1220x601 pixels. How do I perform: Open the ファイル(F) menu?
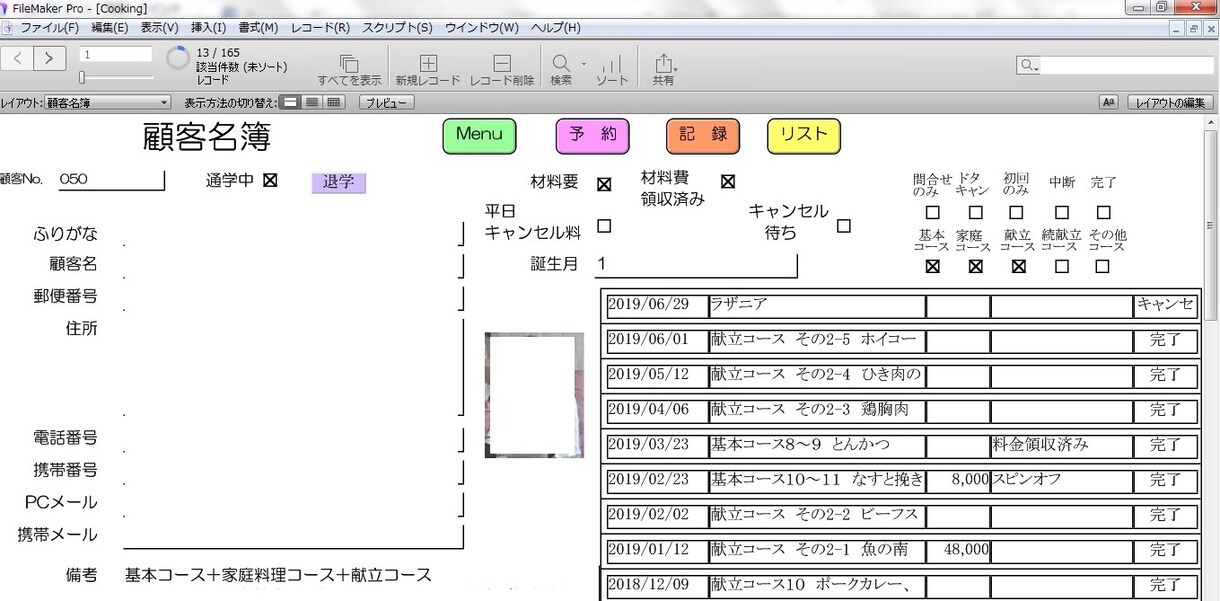pos(50,28)
